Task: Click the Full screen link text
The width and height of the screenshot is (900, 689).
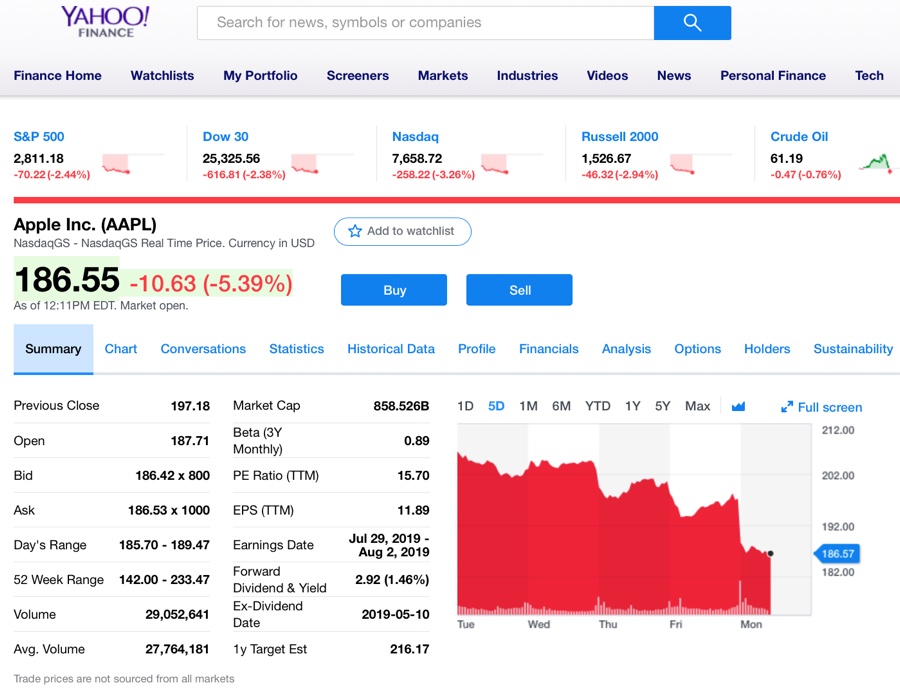Action: click(x=830, y=408)
